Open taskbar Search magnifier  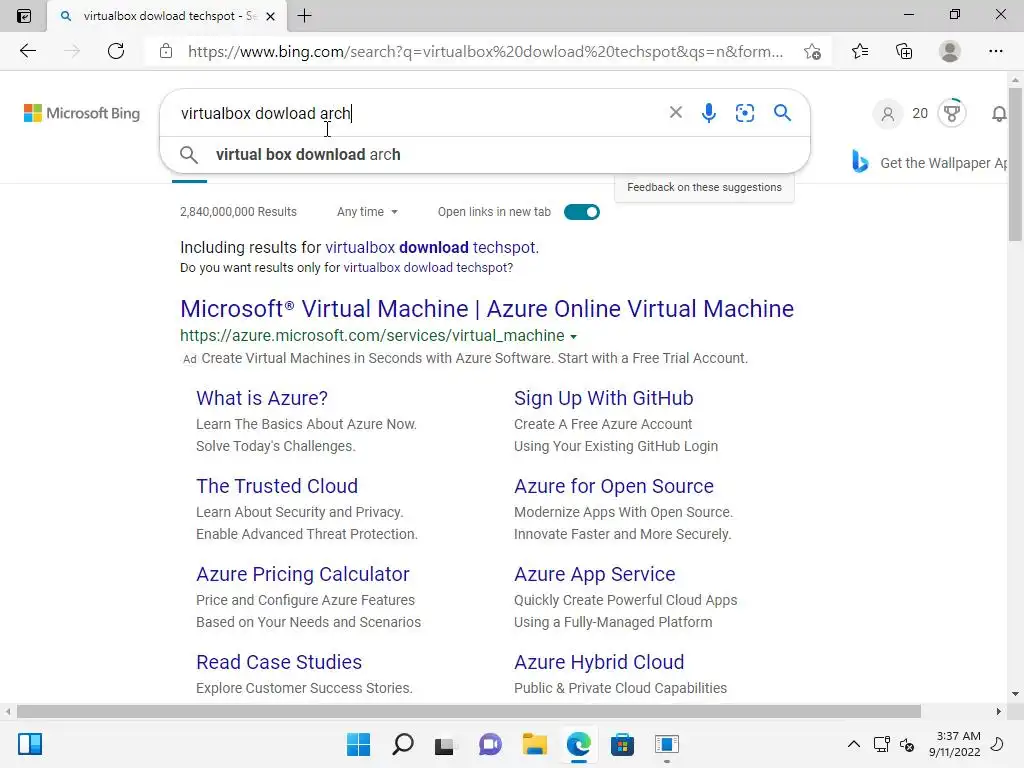coord(402,744)
